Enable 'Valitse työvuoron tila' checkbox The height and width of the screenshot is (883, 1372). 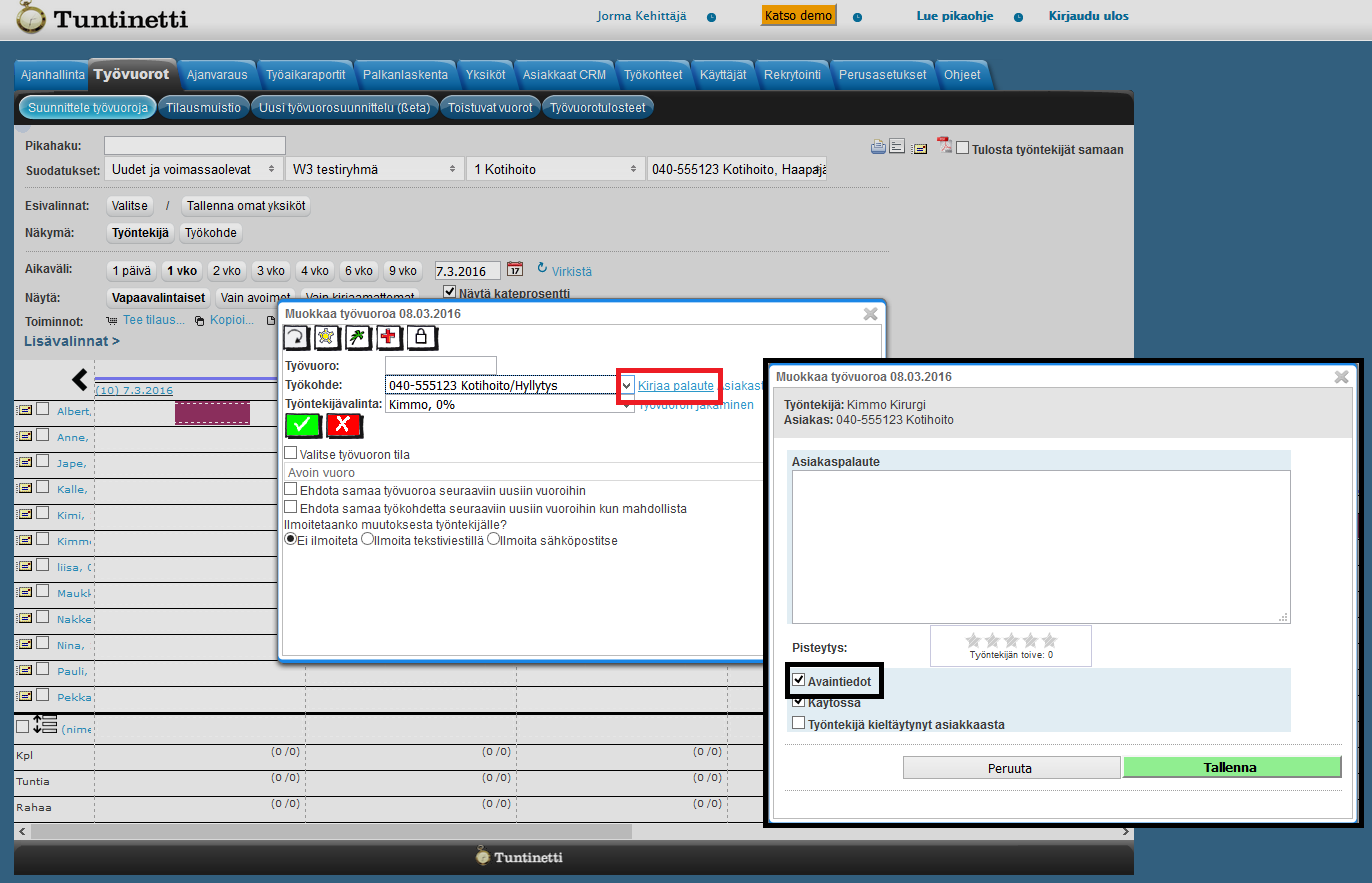pyautogui.click(x=291, y=454)
